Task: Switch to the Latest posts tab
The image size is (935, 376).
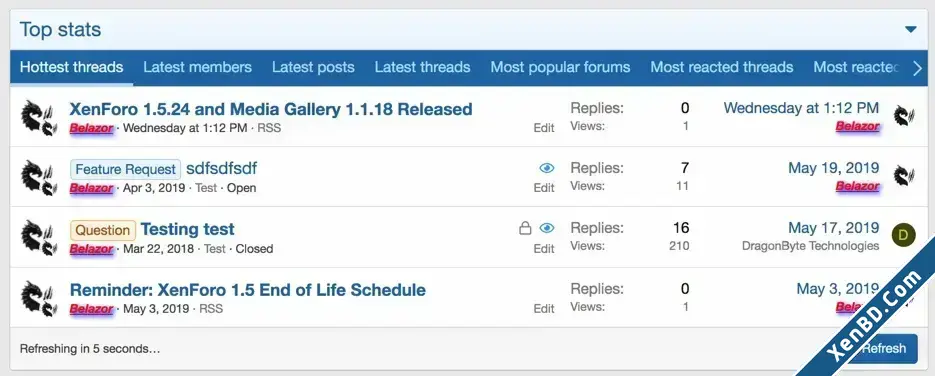Action: [x=313, y=67]
